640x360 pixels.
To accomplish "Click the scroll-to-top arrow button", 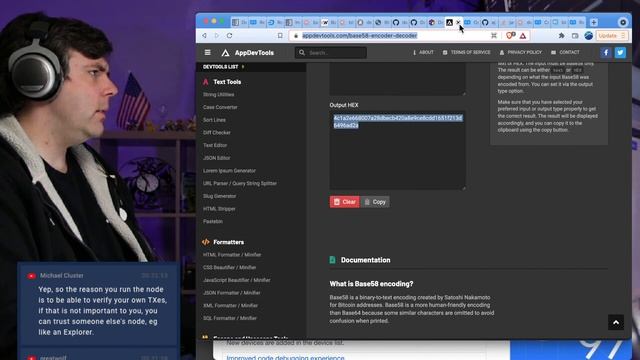I will click(x=616, y=322).
